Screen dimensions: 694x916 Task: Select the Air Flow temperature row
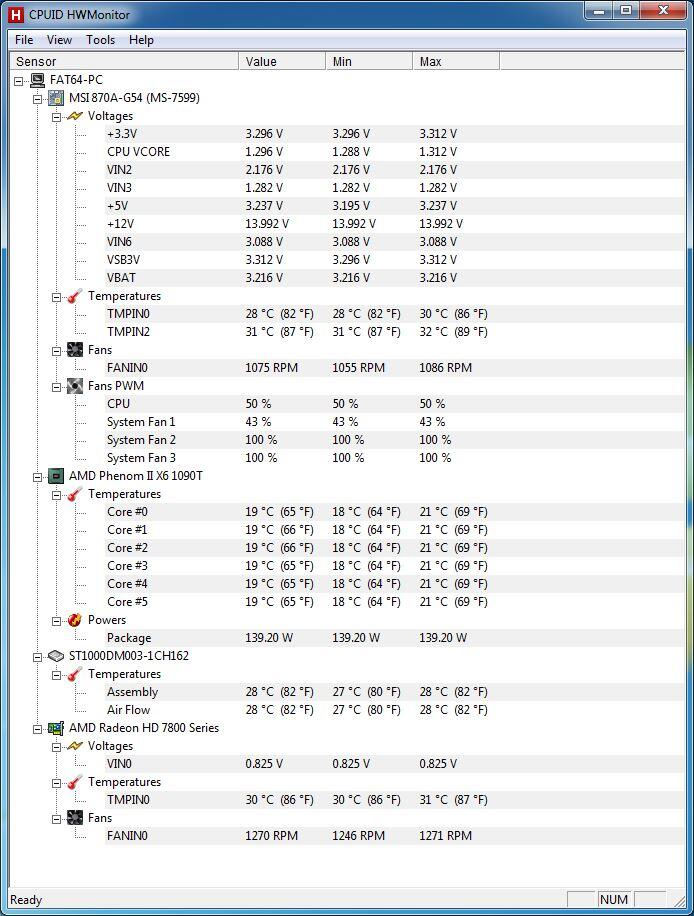coord(394,710)
